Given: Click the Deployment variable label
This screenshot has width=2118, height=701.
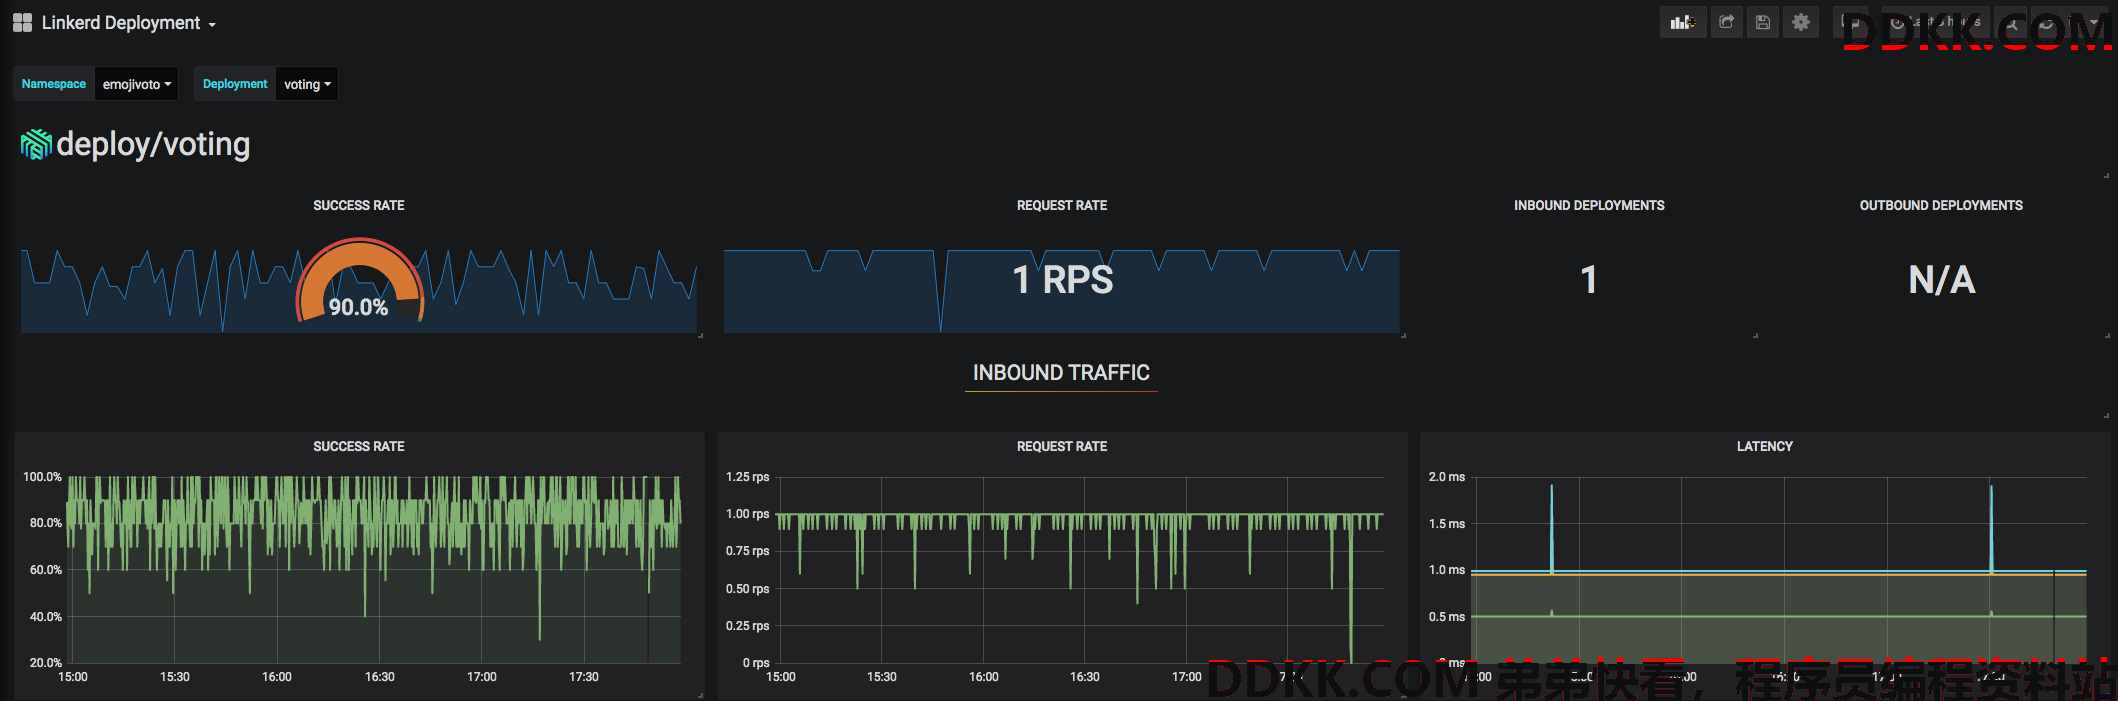Looking at the screenshot, I should click(235, 84).
